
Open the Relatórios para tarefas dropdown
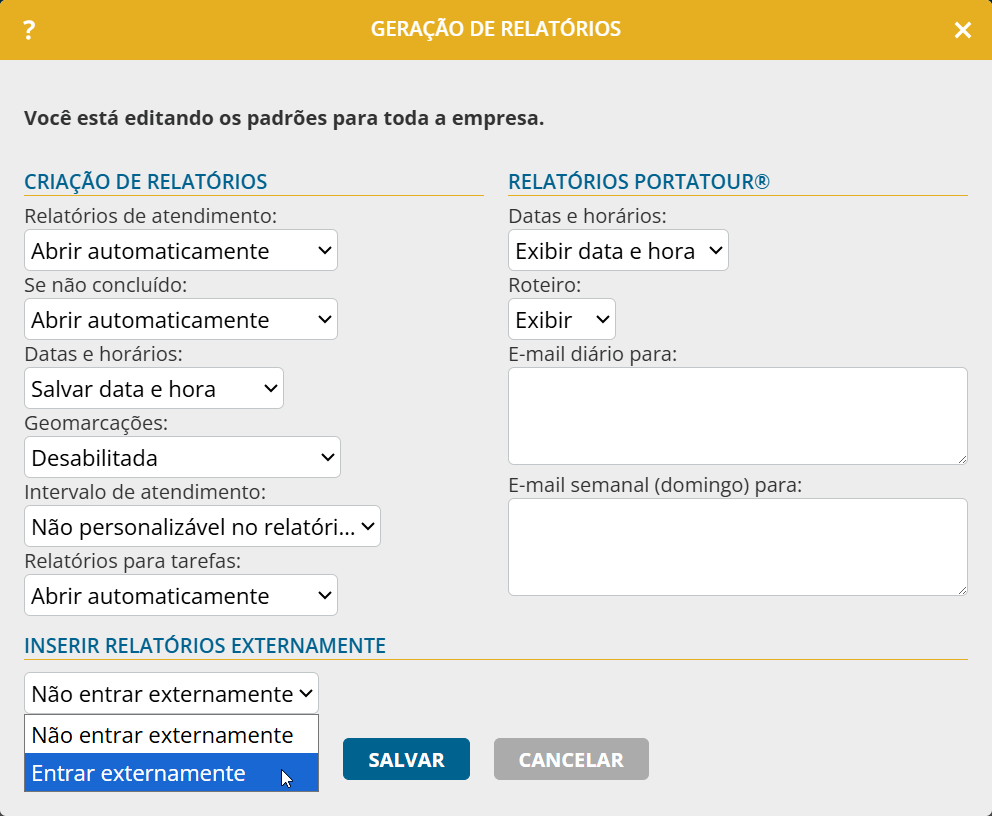coord(180,596)
